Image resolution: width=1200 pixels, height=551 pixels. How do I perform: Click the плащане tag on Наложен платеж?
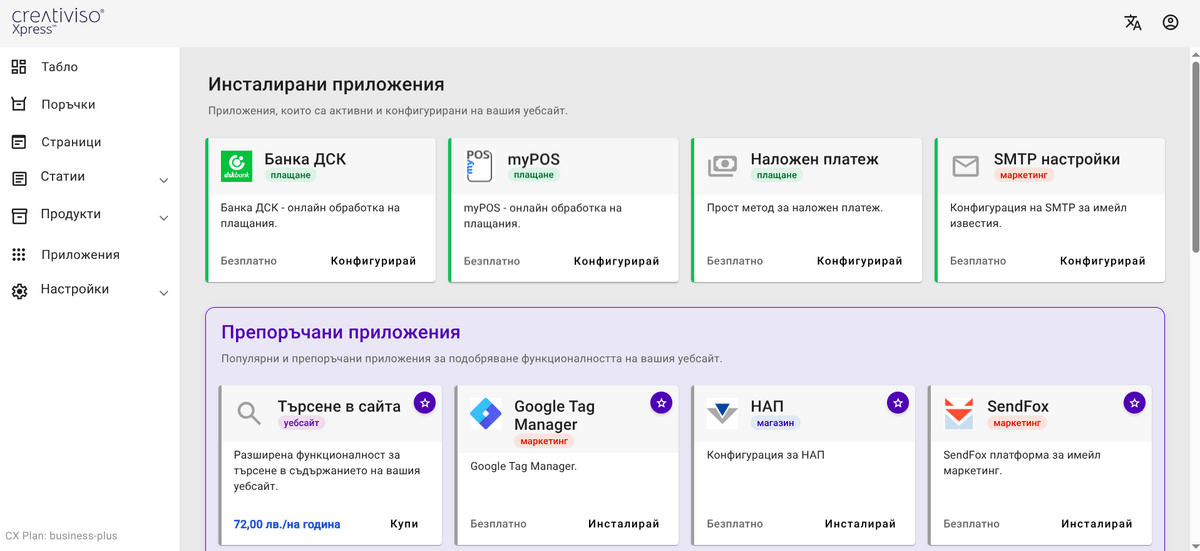click(776, 175)
